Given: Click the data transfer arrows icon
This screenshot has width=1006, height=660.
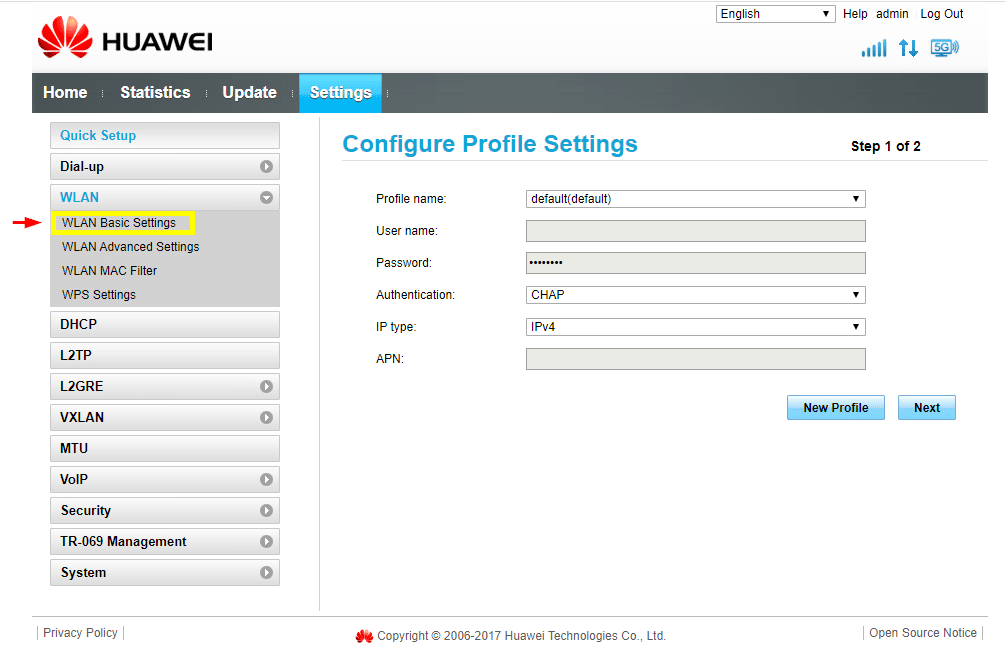Looking at the screenshot, I should coord(908,48).
